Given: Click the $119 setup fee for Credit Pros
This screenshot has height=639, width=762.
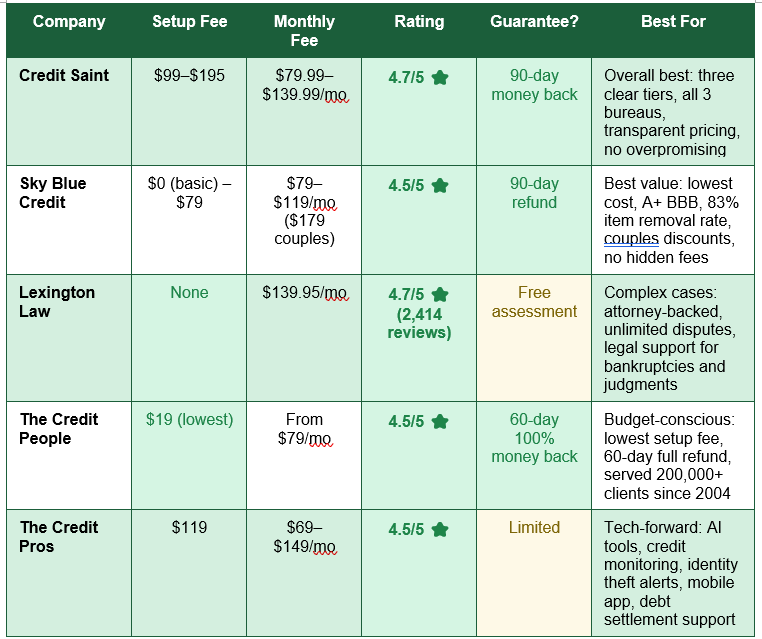Looking at the screenshot, I should (x=190, y=527).
